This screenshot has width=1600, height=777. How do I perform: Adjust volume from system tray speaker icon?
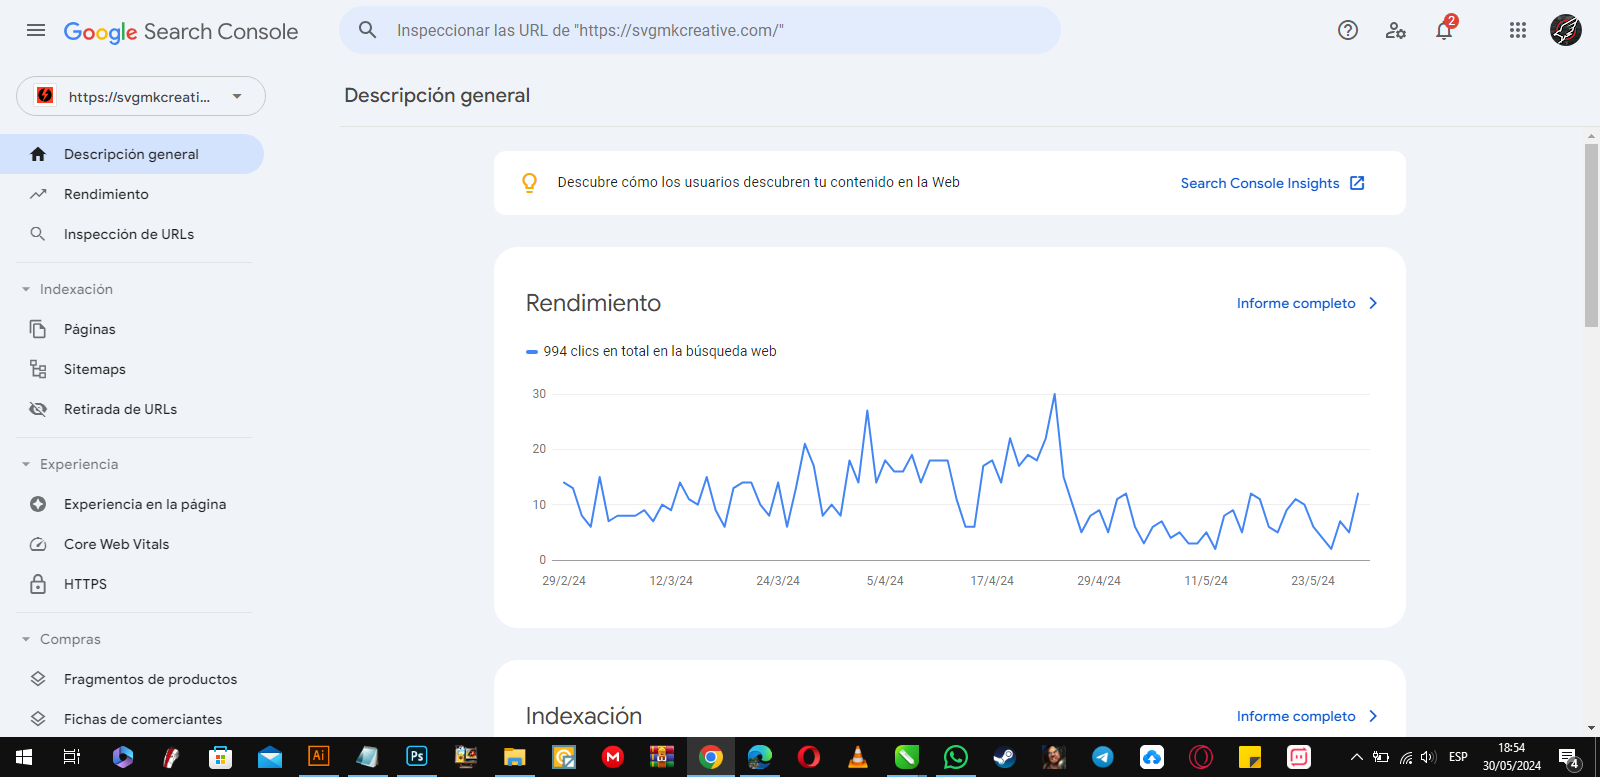coord(1428,757)
